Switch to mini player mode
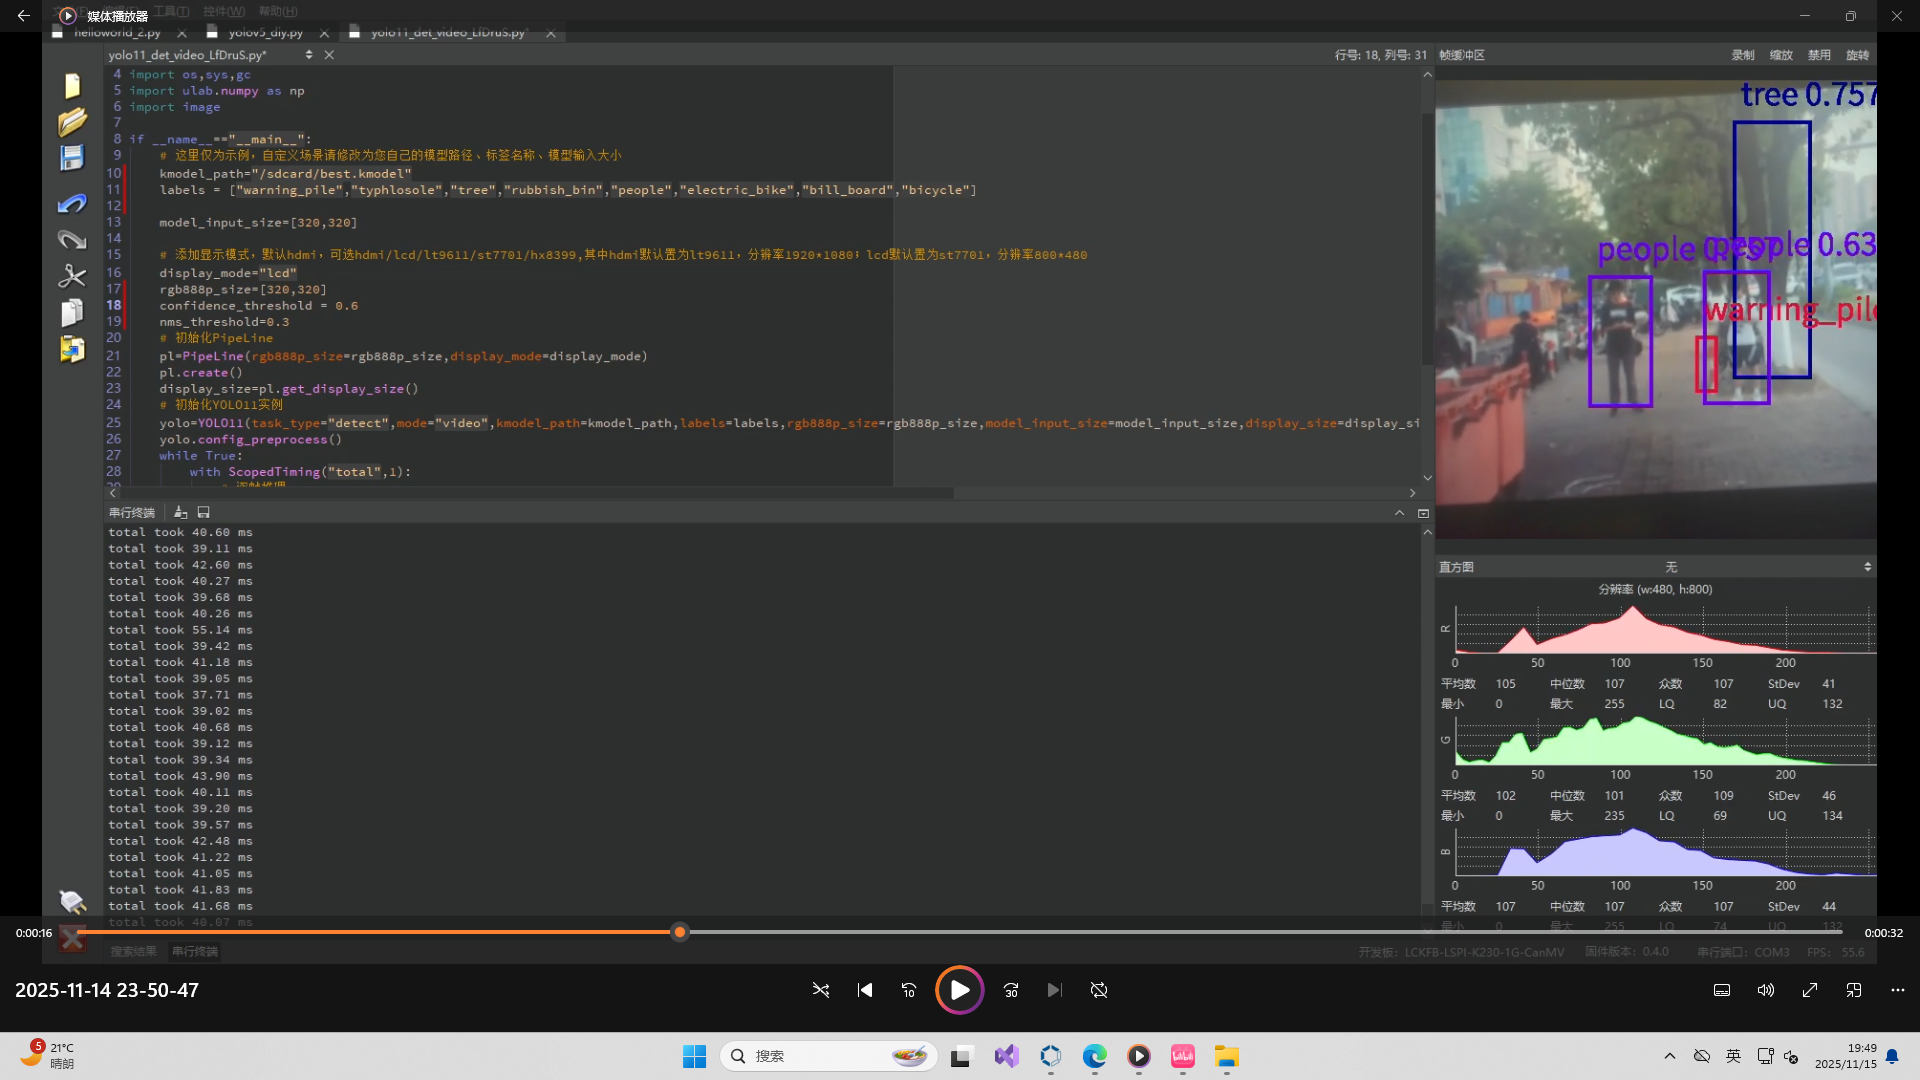 [x=1854, y=990]
